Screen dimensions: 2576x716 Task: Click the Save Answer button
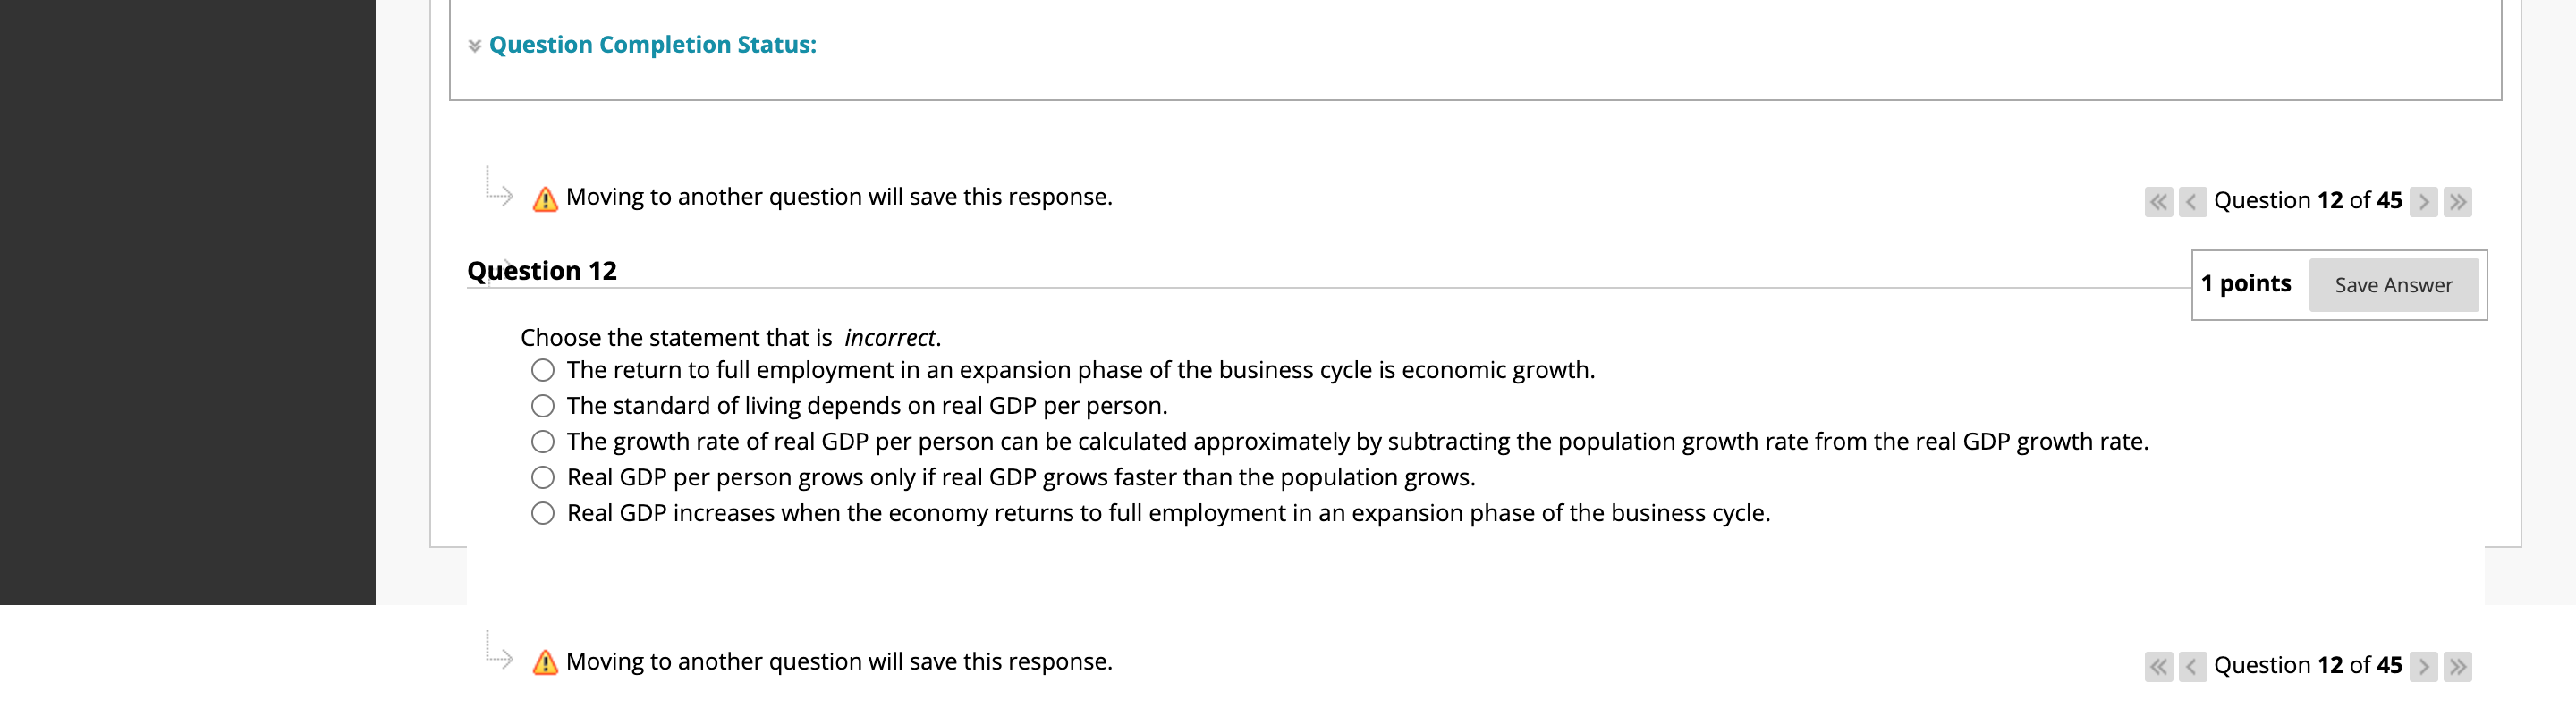2394,285
